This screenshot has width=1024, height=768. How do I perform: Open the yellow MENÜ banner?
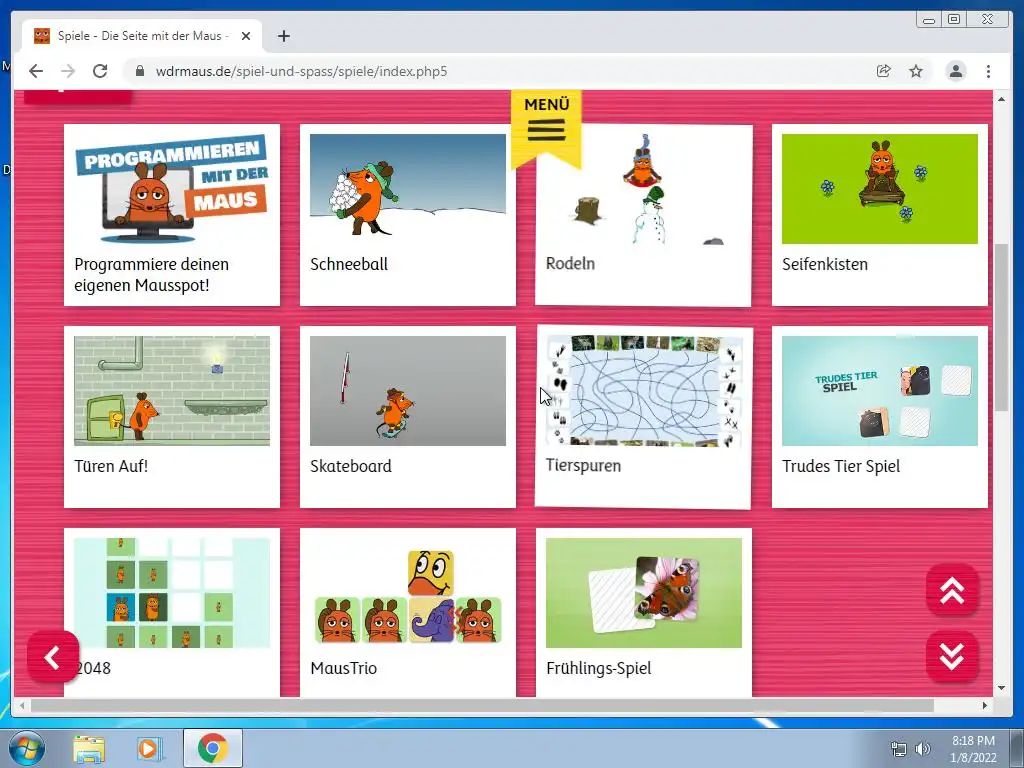pyautogui.click(x=546, y=127)
